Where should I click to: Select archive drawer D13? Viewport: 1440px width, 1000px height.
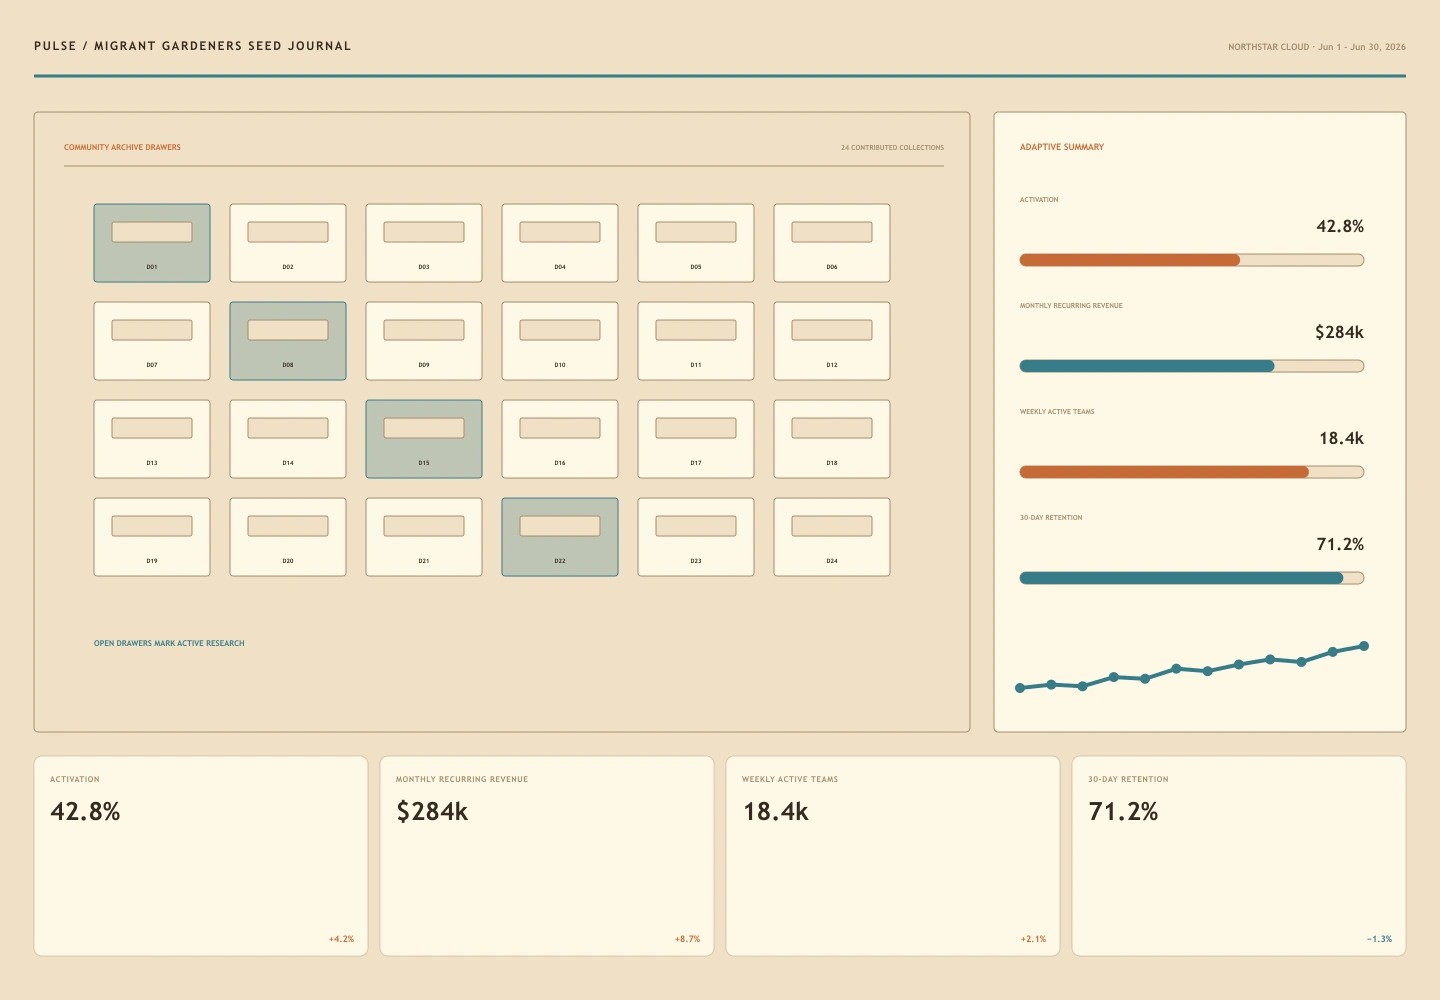point(152,439)
